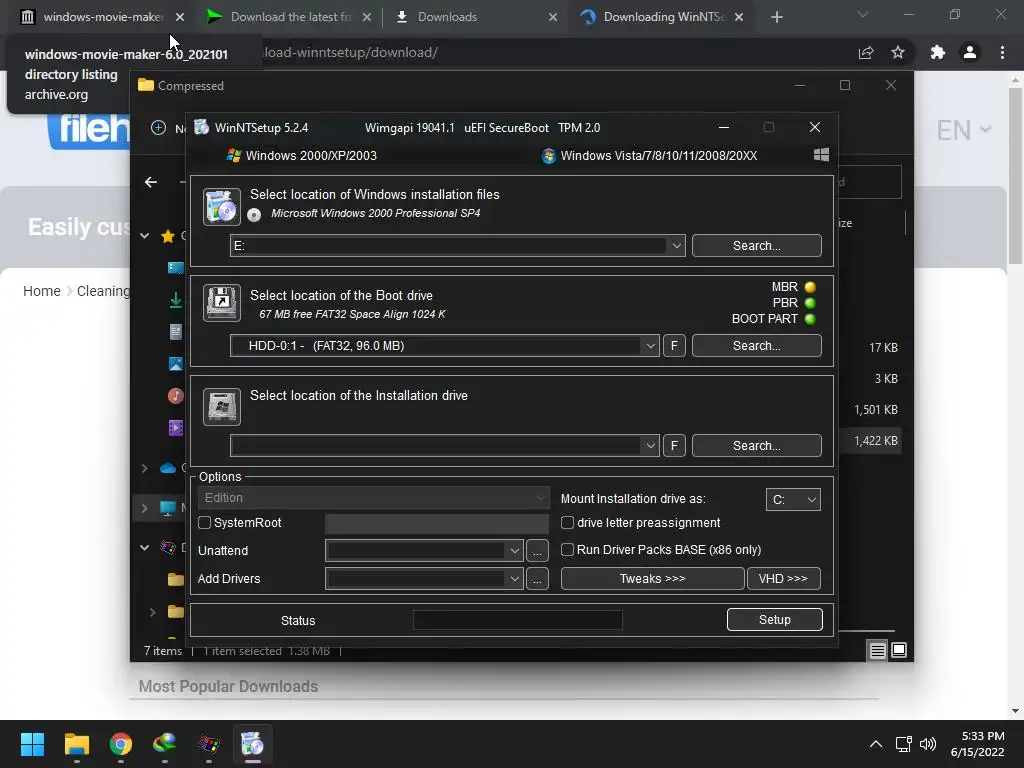This screenshot has width=1024, height=768.
Task: Click the Installation drive icon
Action: tap(221, 406)
